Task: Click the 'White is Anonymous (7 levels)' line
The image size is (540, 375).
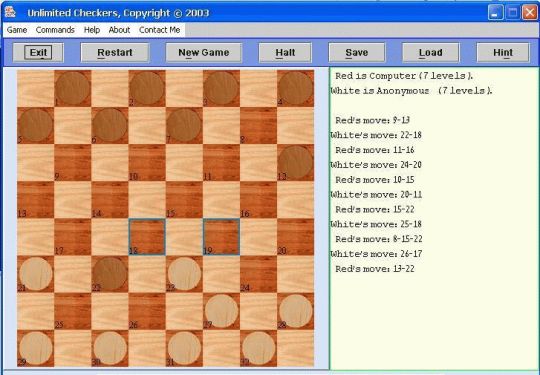Action: 412,91
